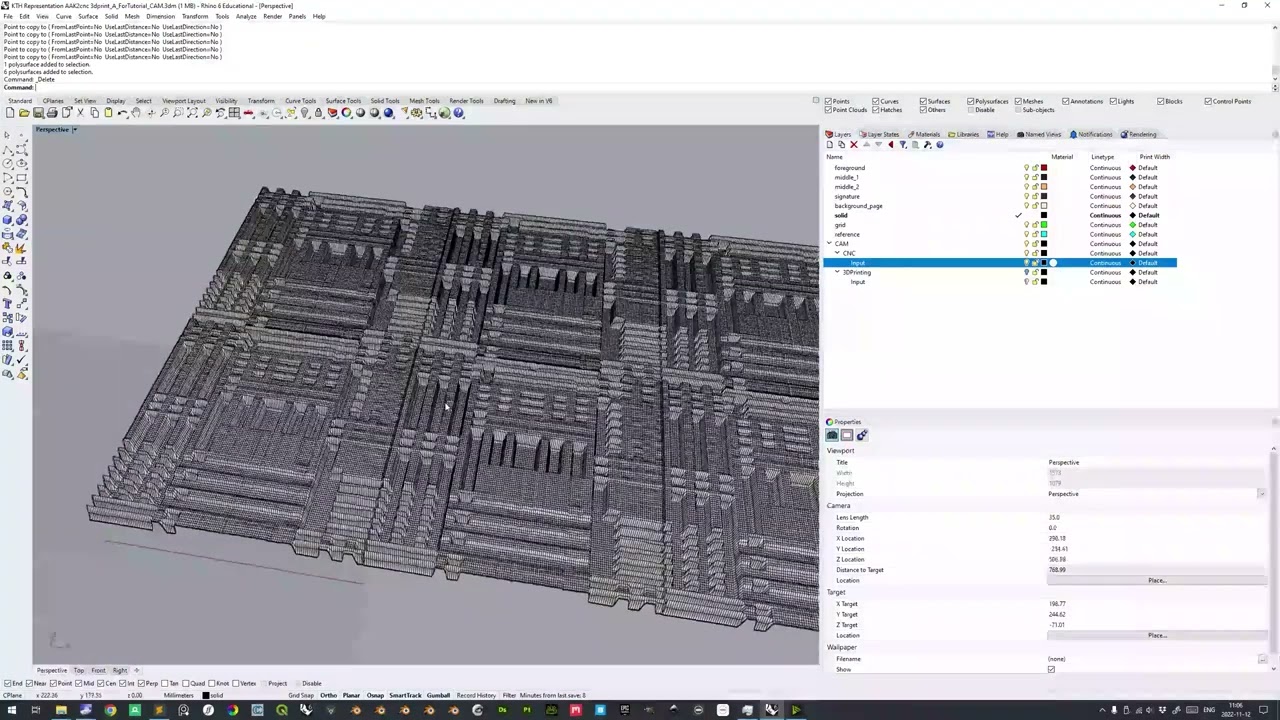This screenshot has width=1280, height=720.
Task: Click the middle_2 layer orange color swatch
Action: [1044, 187]
